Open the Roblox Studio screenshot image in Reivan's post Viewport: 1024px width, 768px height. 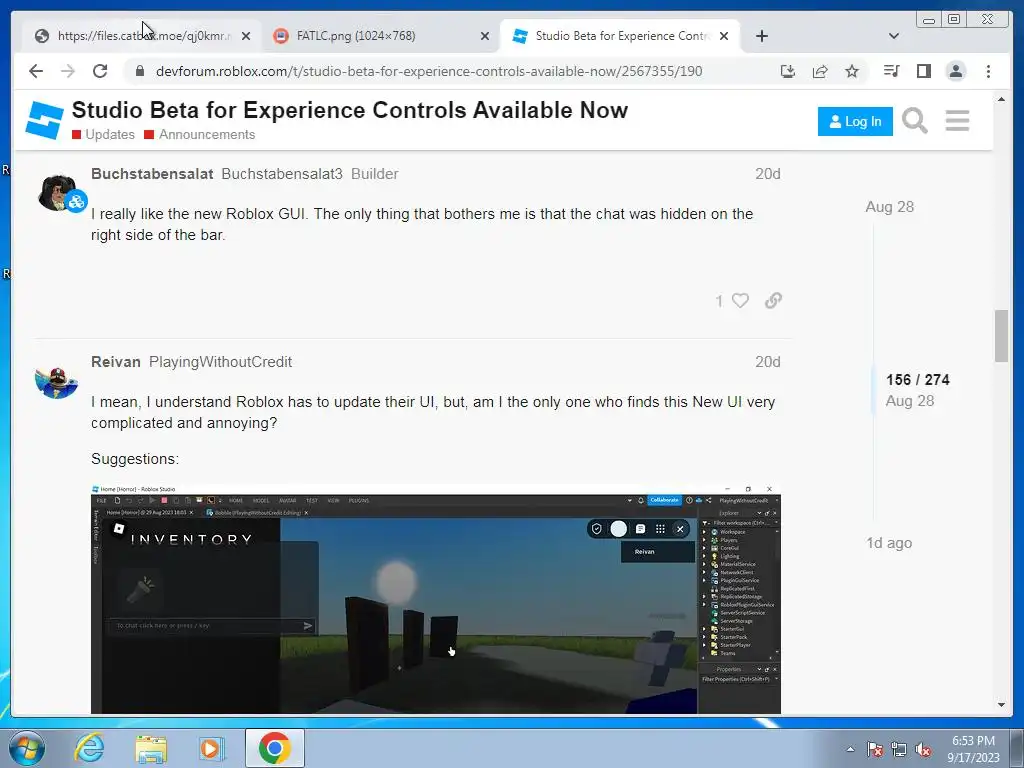coord(436,598)
